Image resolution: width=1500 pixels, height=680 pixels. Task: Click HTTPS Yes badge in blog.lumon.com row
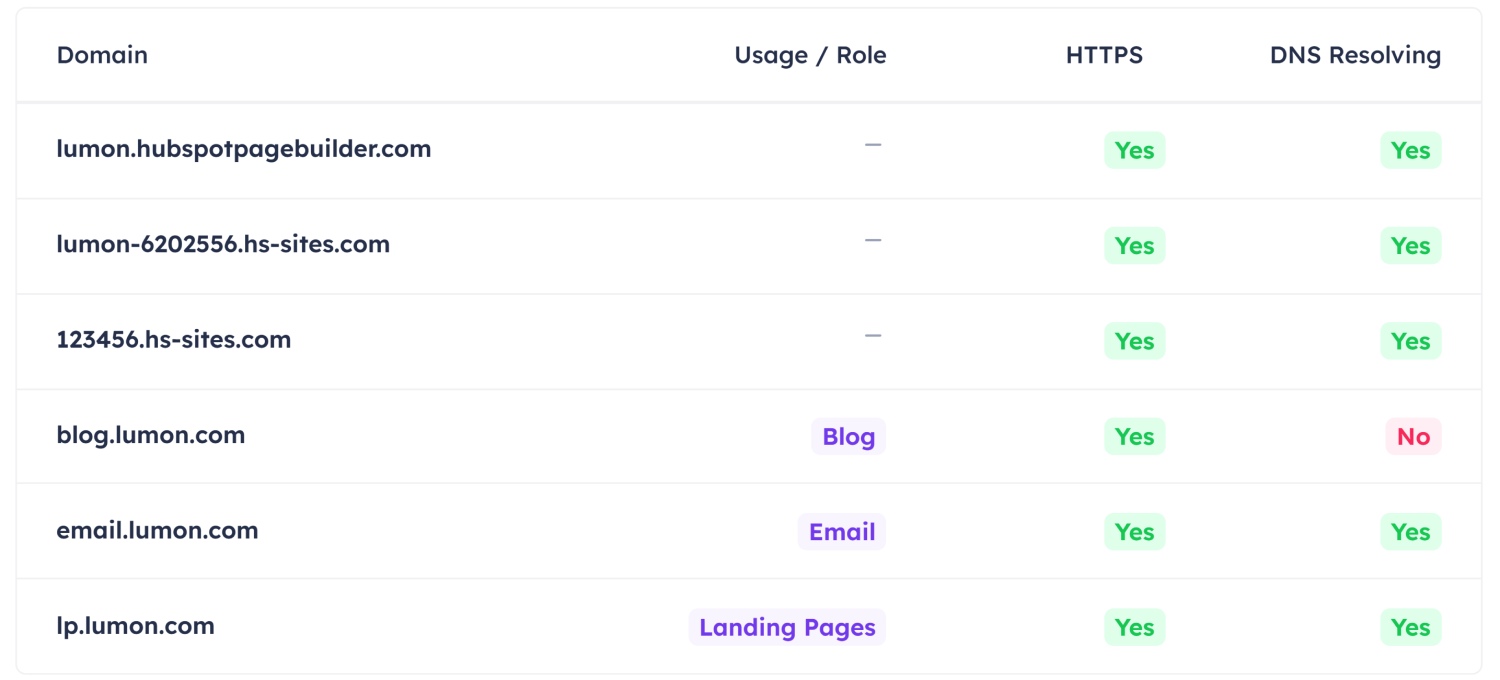pyautogui.click(x=1134, y=437)
